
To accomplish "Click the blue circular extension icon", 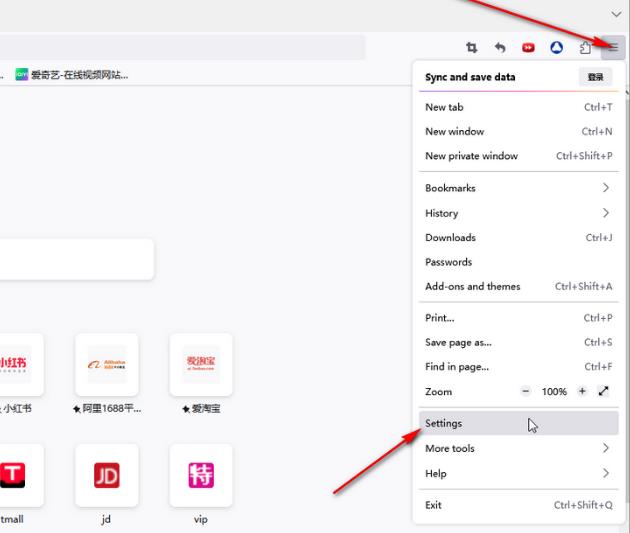I will tap(556, 48).
